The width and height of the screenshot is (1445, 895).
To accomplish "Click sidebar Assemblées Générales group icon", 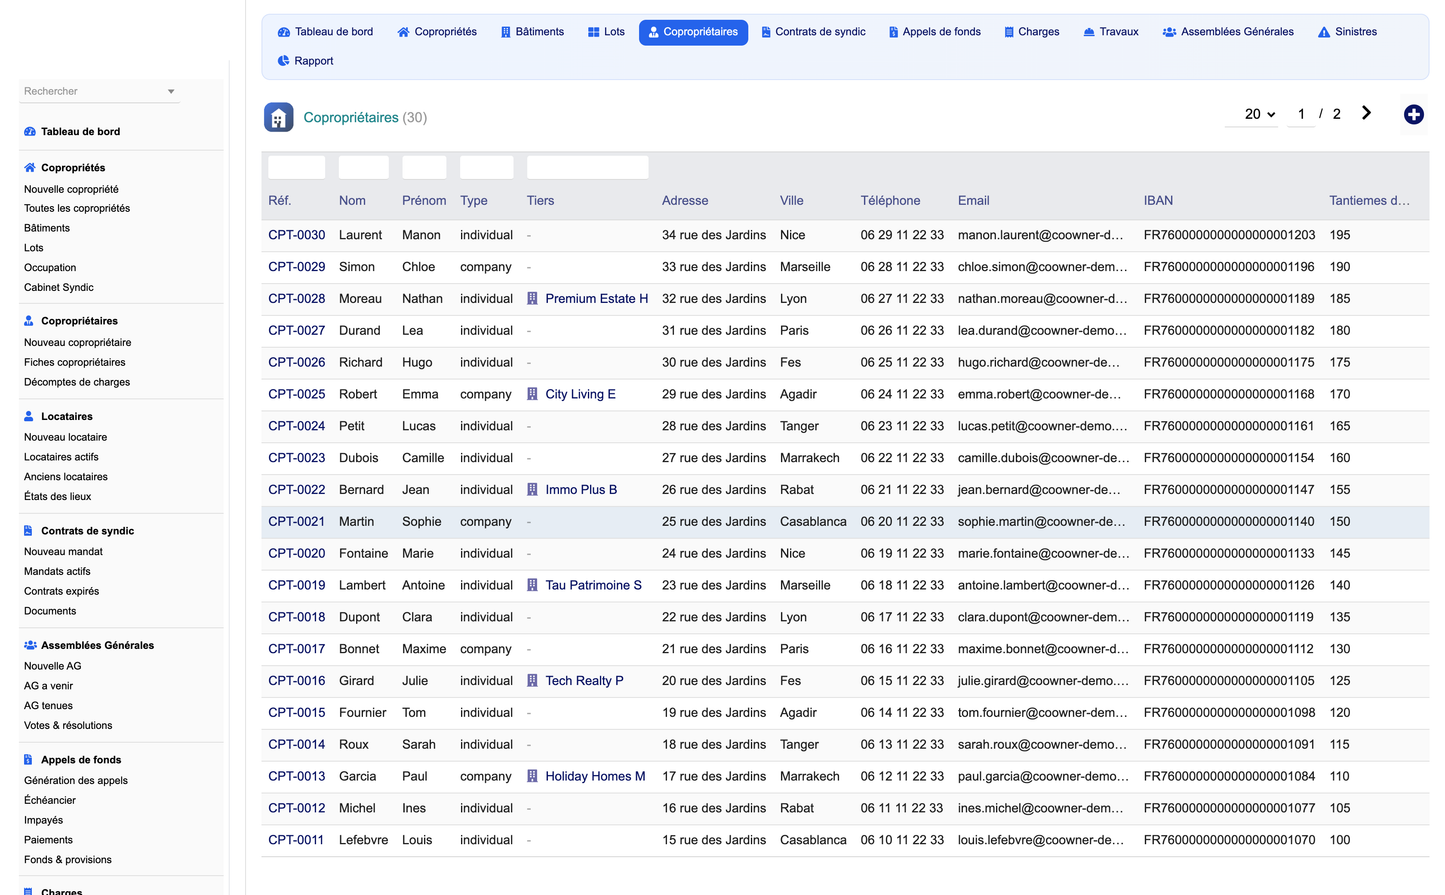I will [x=30, y=645].
